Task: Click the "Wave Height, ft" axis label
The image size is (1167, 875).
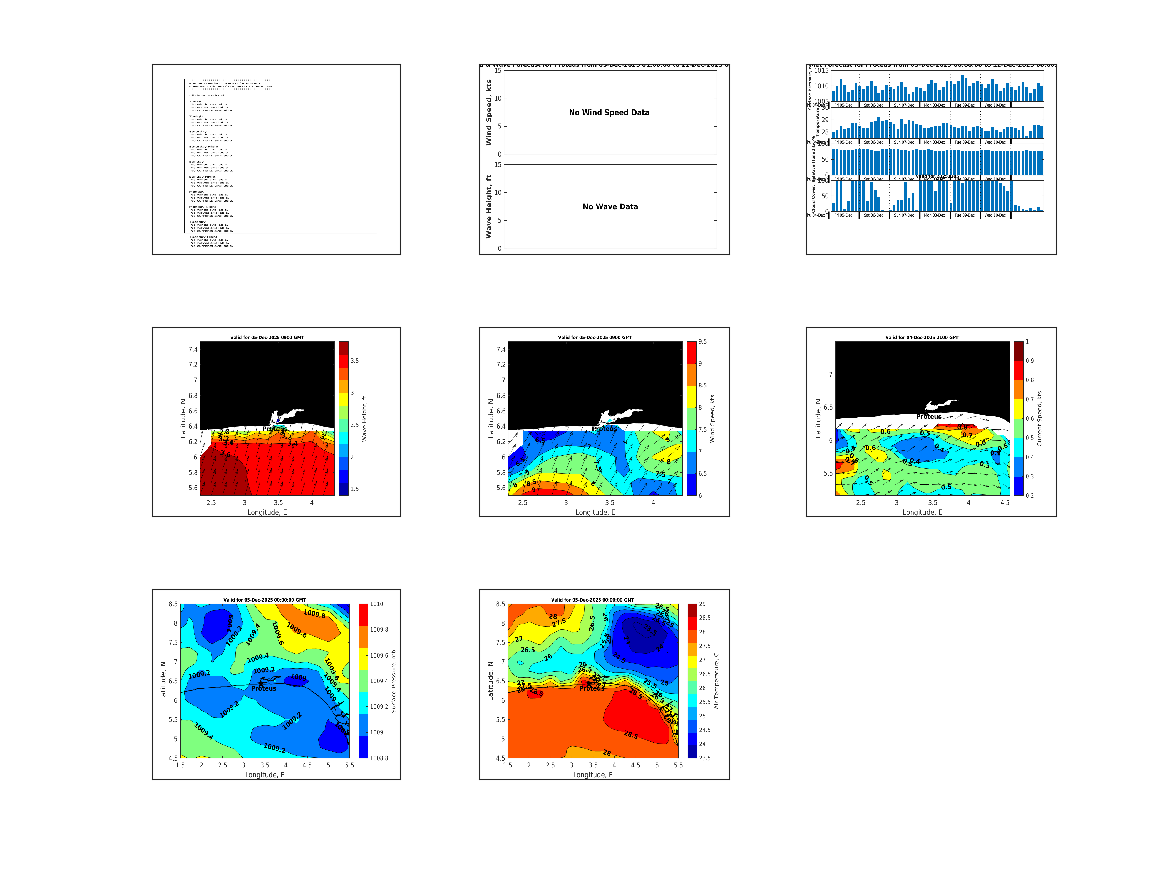Action: click(489, 206)
